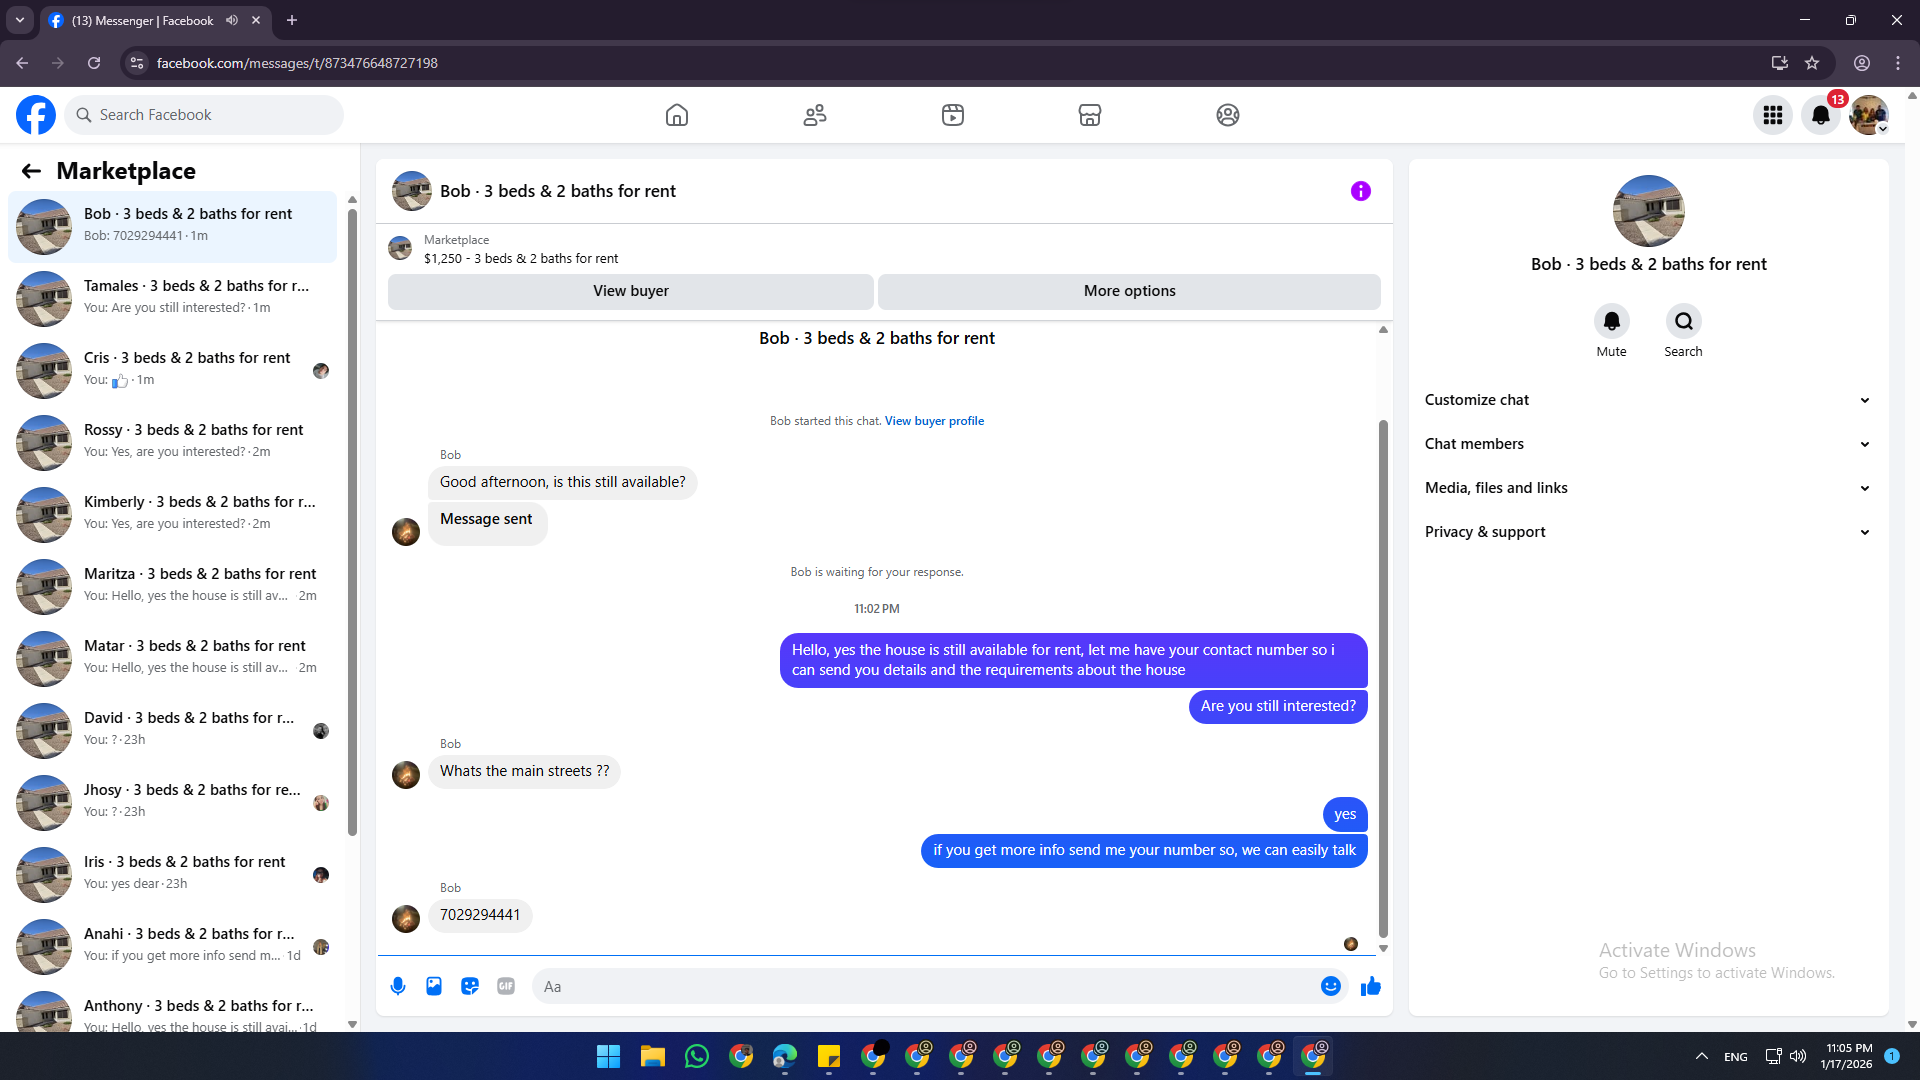The height and width of the screenshot is (1080, 1920).
Task: Click the voice clip microphone icon
Action: 398,986
